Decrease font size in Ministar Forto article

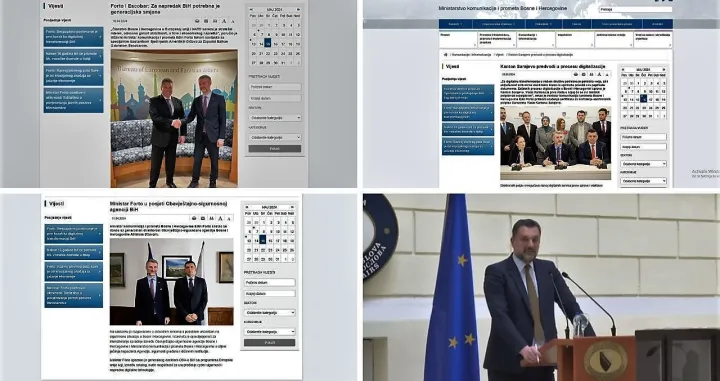(229, 219)
